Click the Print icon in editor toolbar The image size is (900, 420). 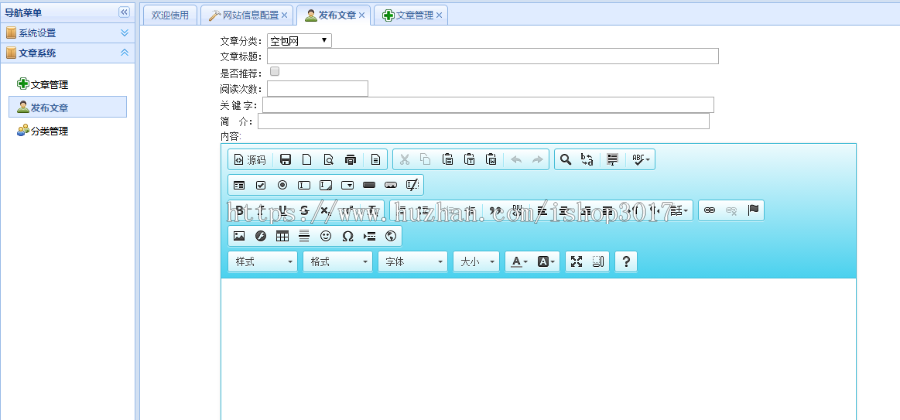click(x=350, y=159)
